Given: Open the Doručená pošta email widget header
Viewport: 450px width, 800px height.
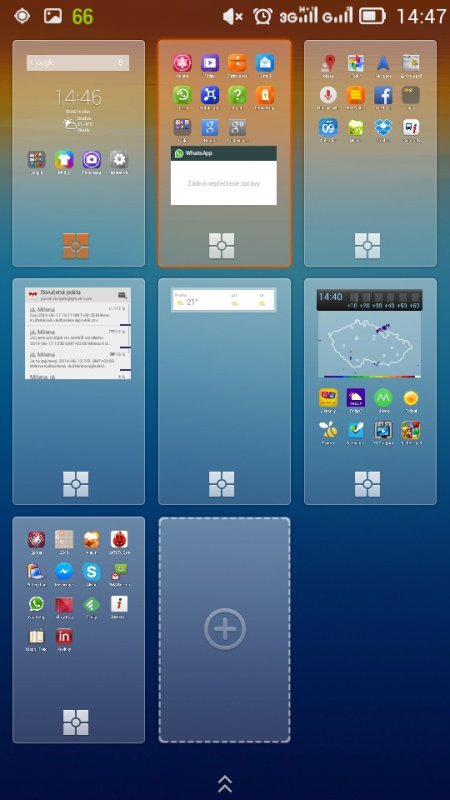Looking at the screenshot, I should 78,294.
